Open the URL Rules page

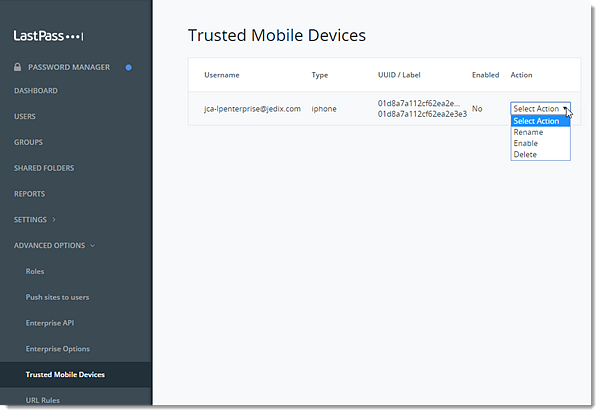coord(42,400)
